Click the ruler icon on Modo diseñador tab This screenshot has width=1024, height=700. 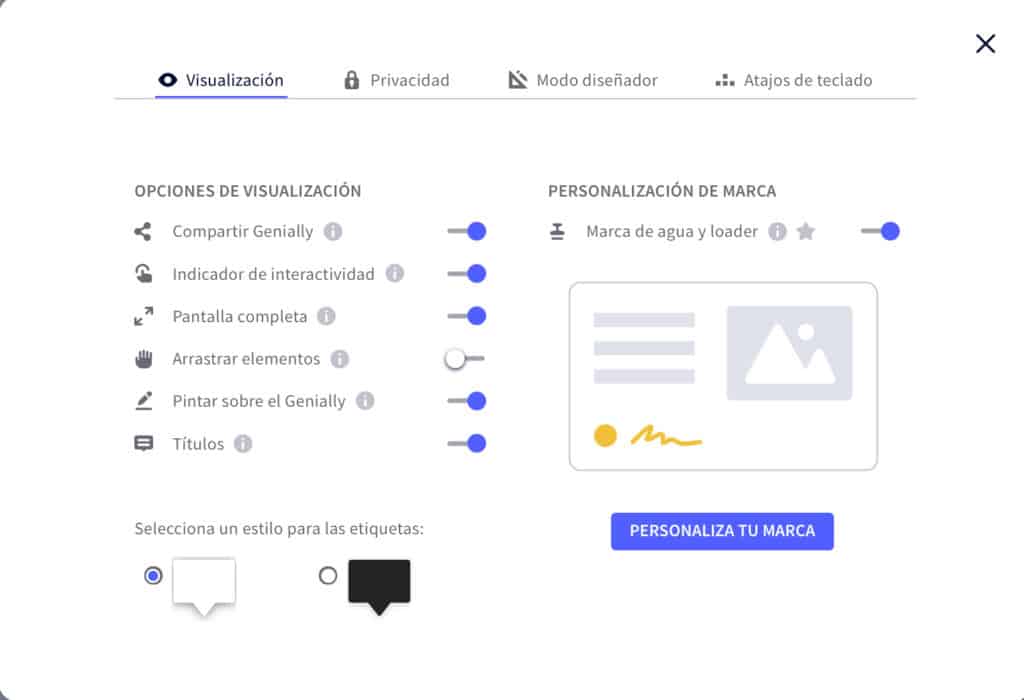coord(518,80)
